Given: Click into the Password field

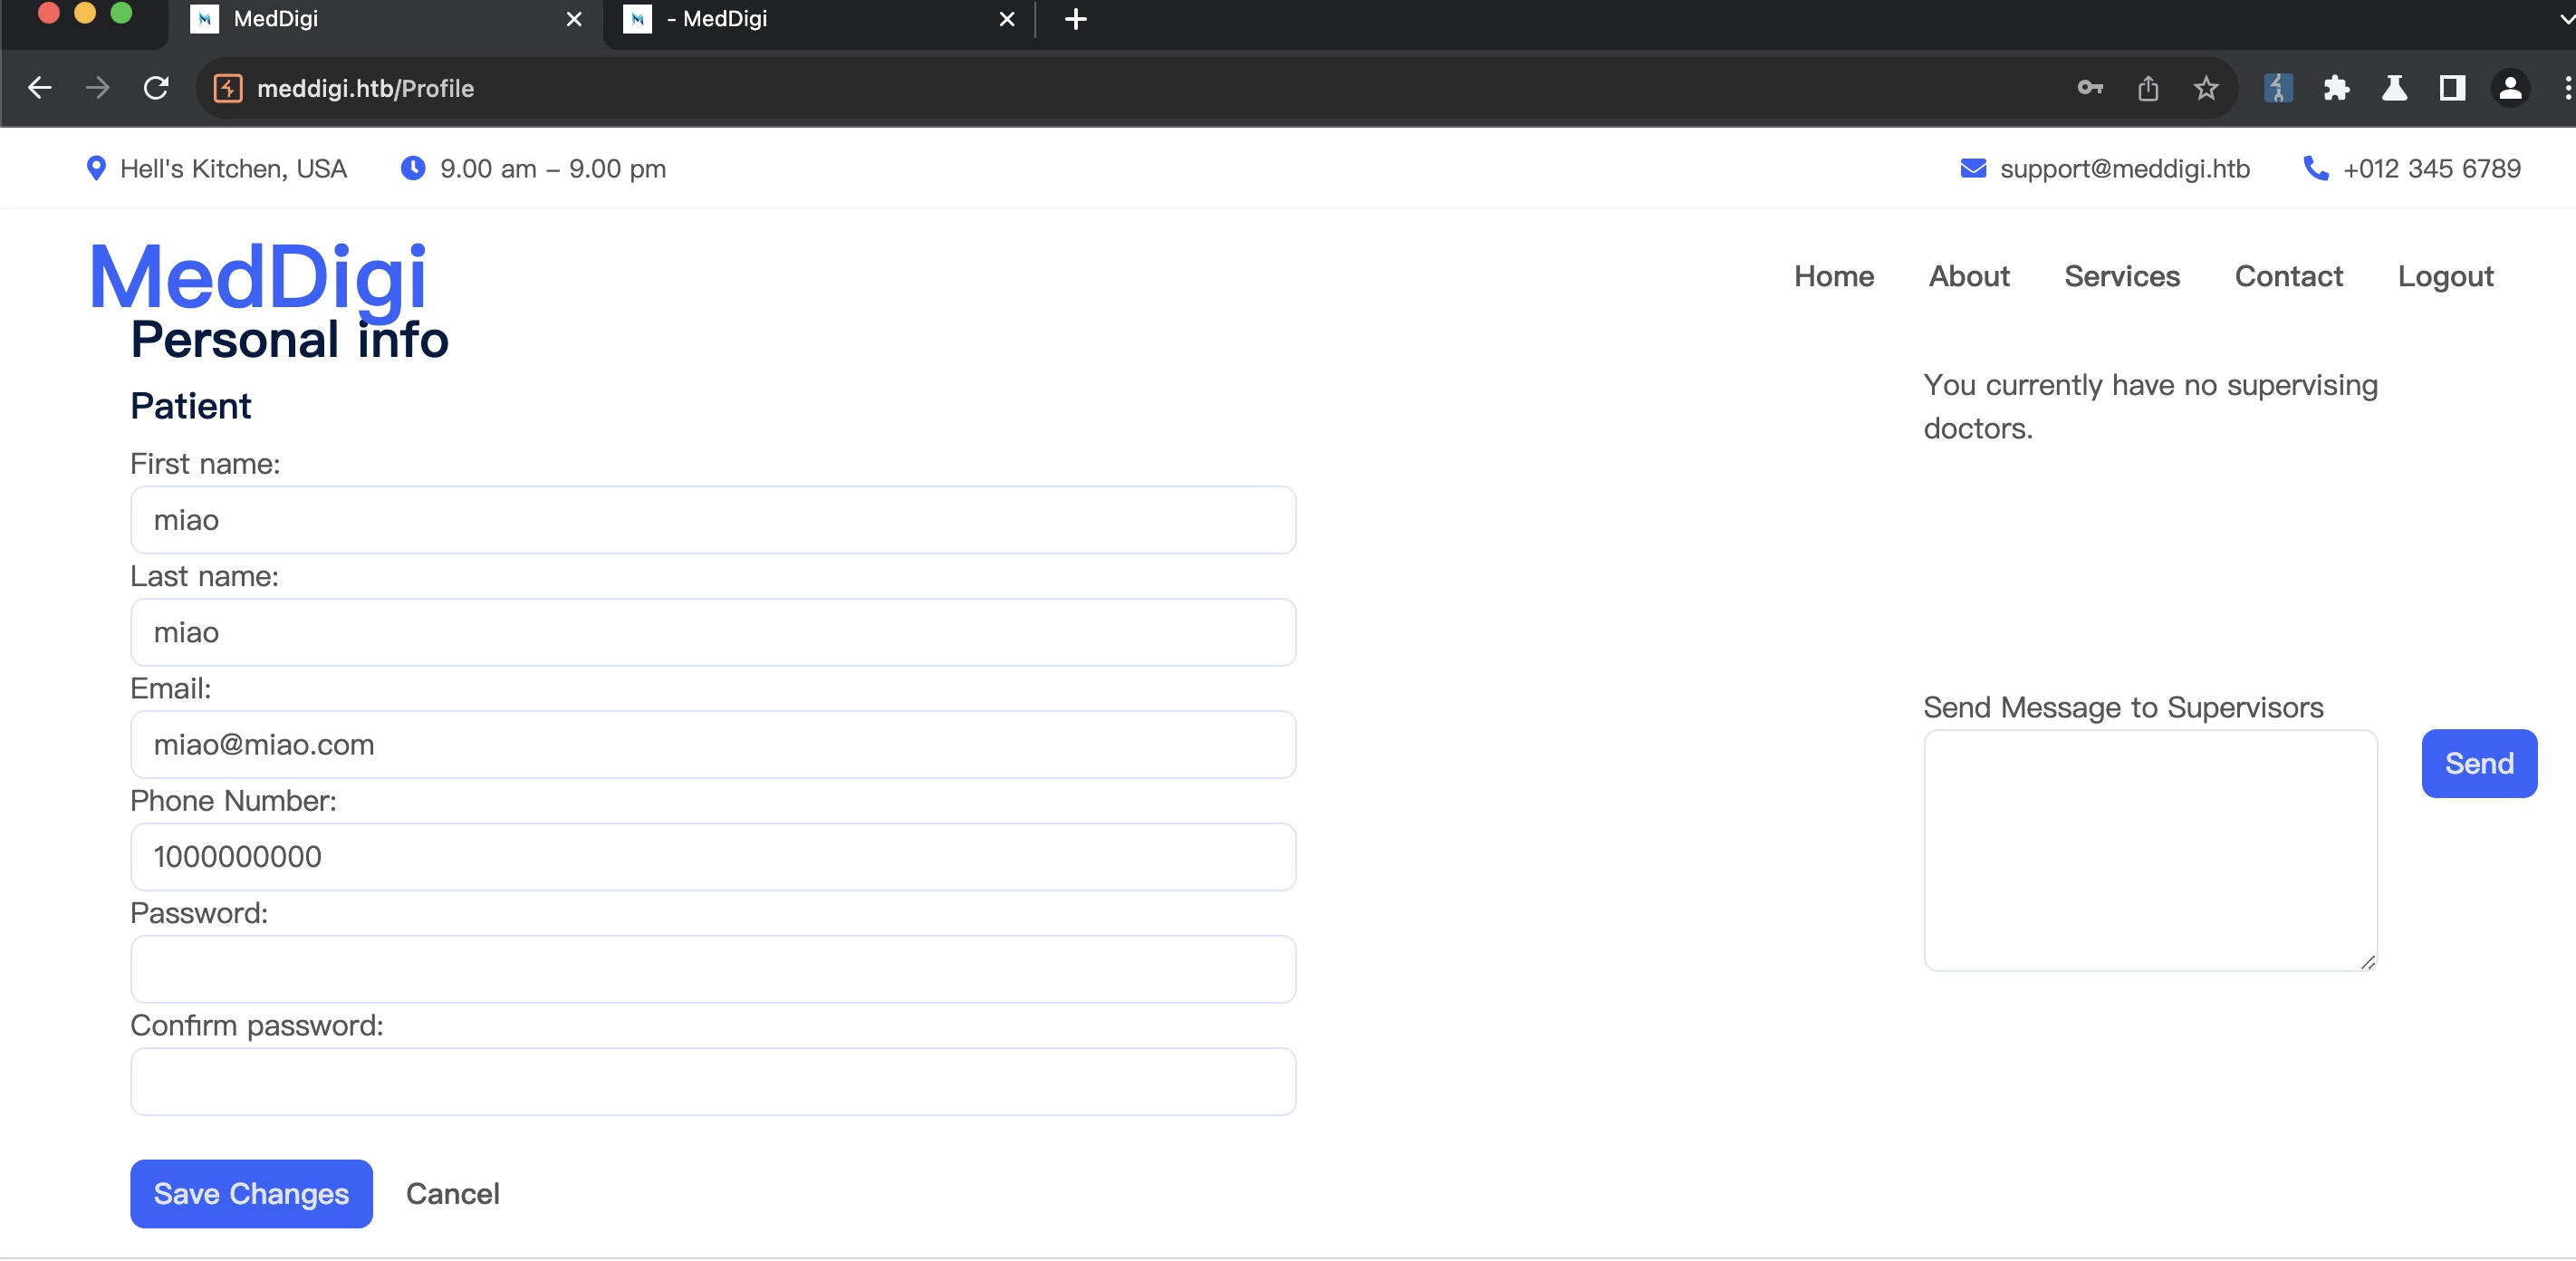Looking at the screenshot, I should click(x=712, y=969).
